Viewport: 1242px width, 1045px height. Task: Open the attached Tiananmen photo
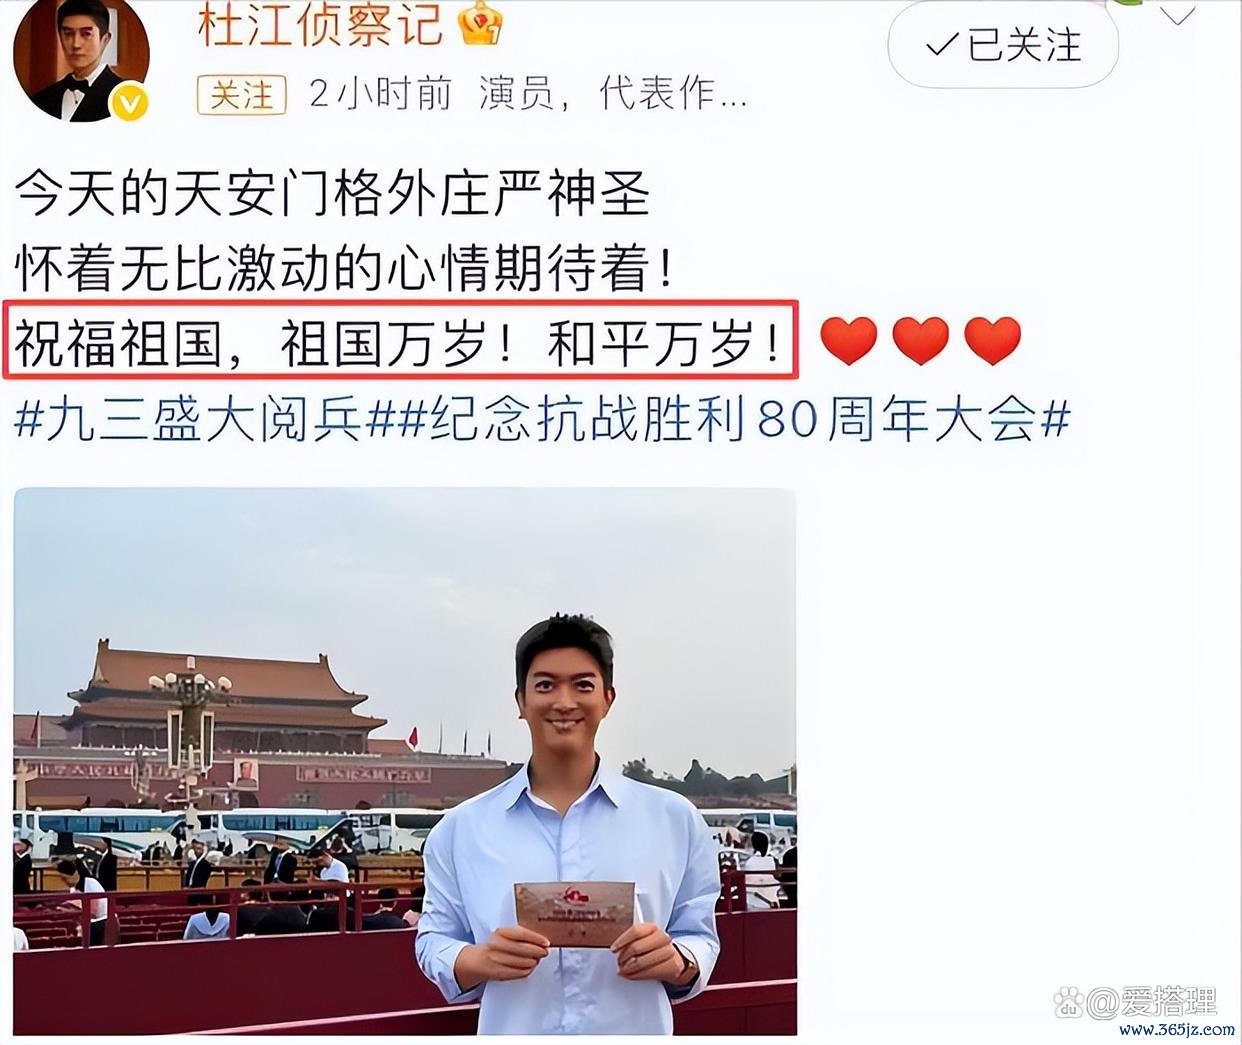[x=405, y=761]
